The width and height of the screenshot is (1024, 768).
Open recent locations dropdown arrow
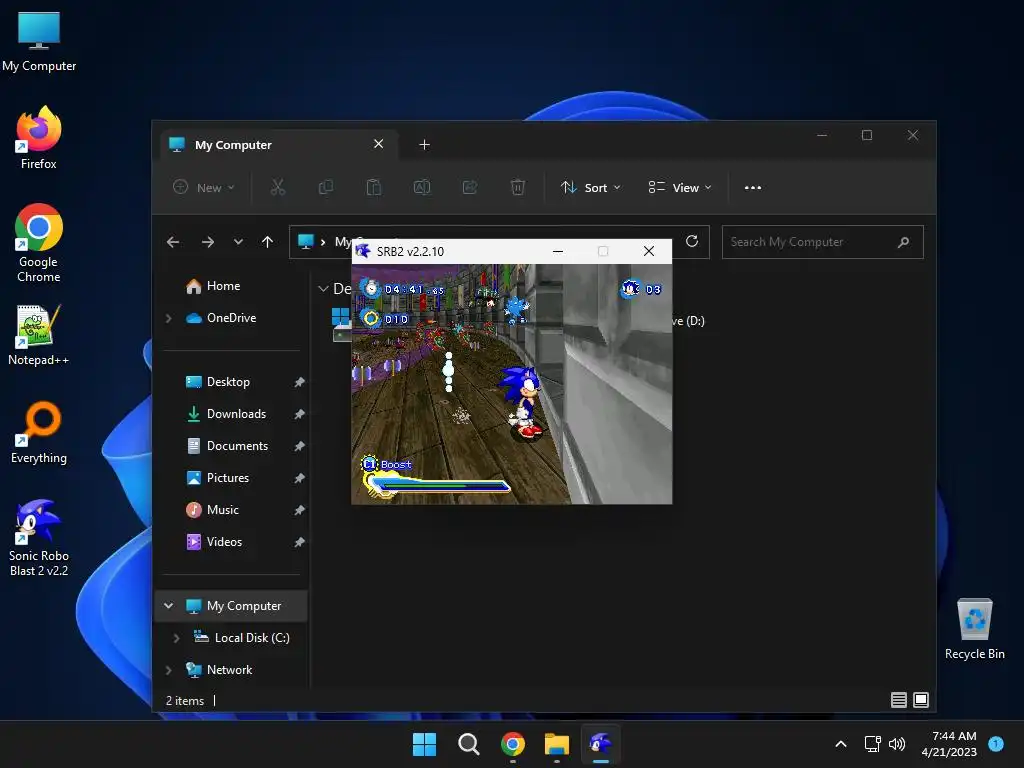tap(238, 242)
